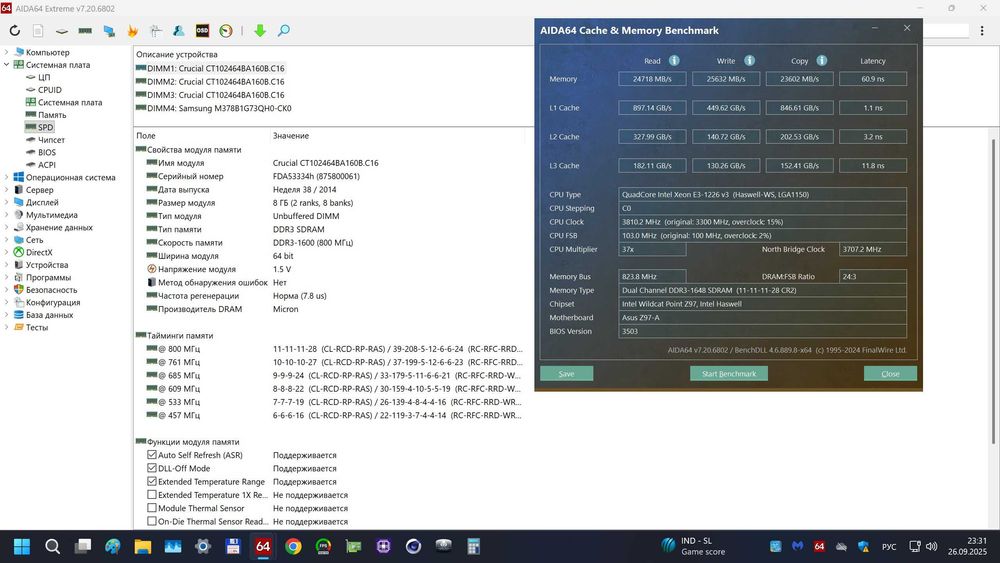Toggle On-Die Thermal Sensor Read... checkbox
The image size is (1000, 563).
coord(152,522)
